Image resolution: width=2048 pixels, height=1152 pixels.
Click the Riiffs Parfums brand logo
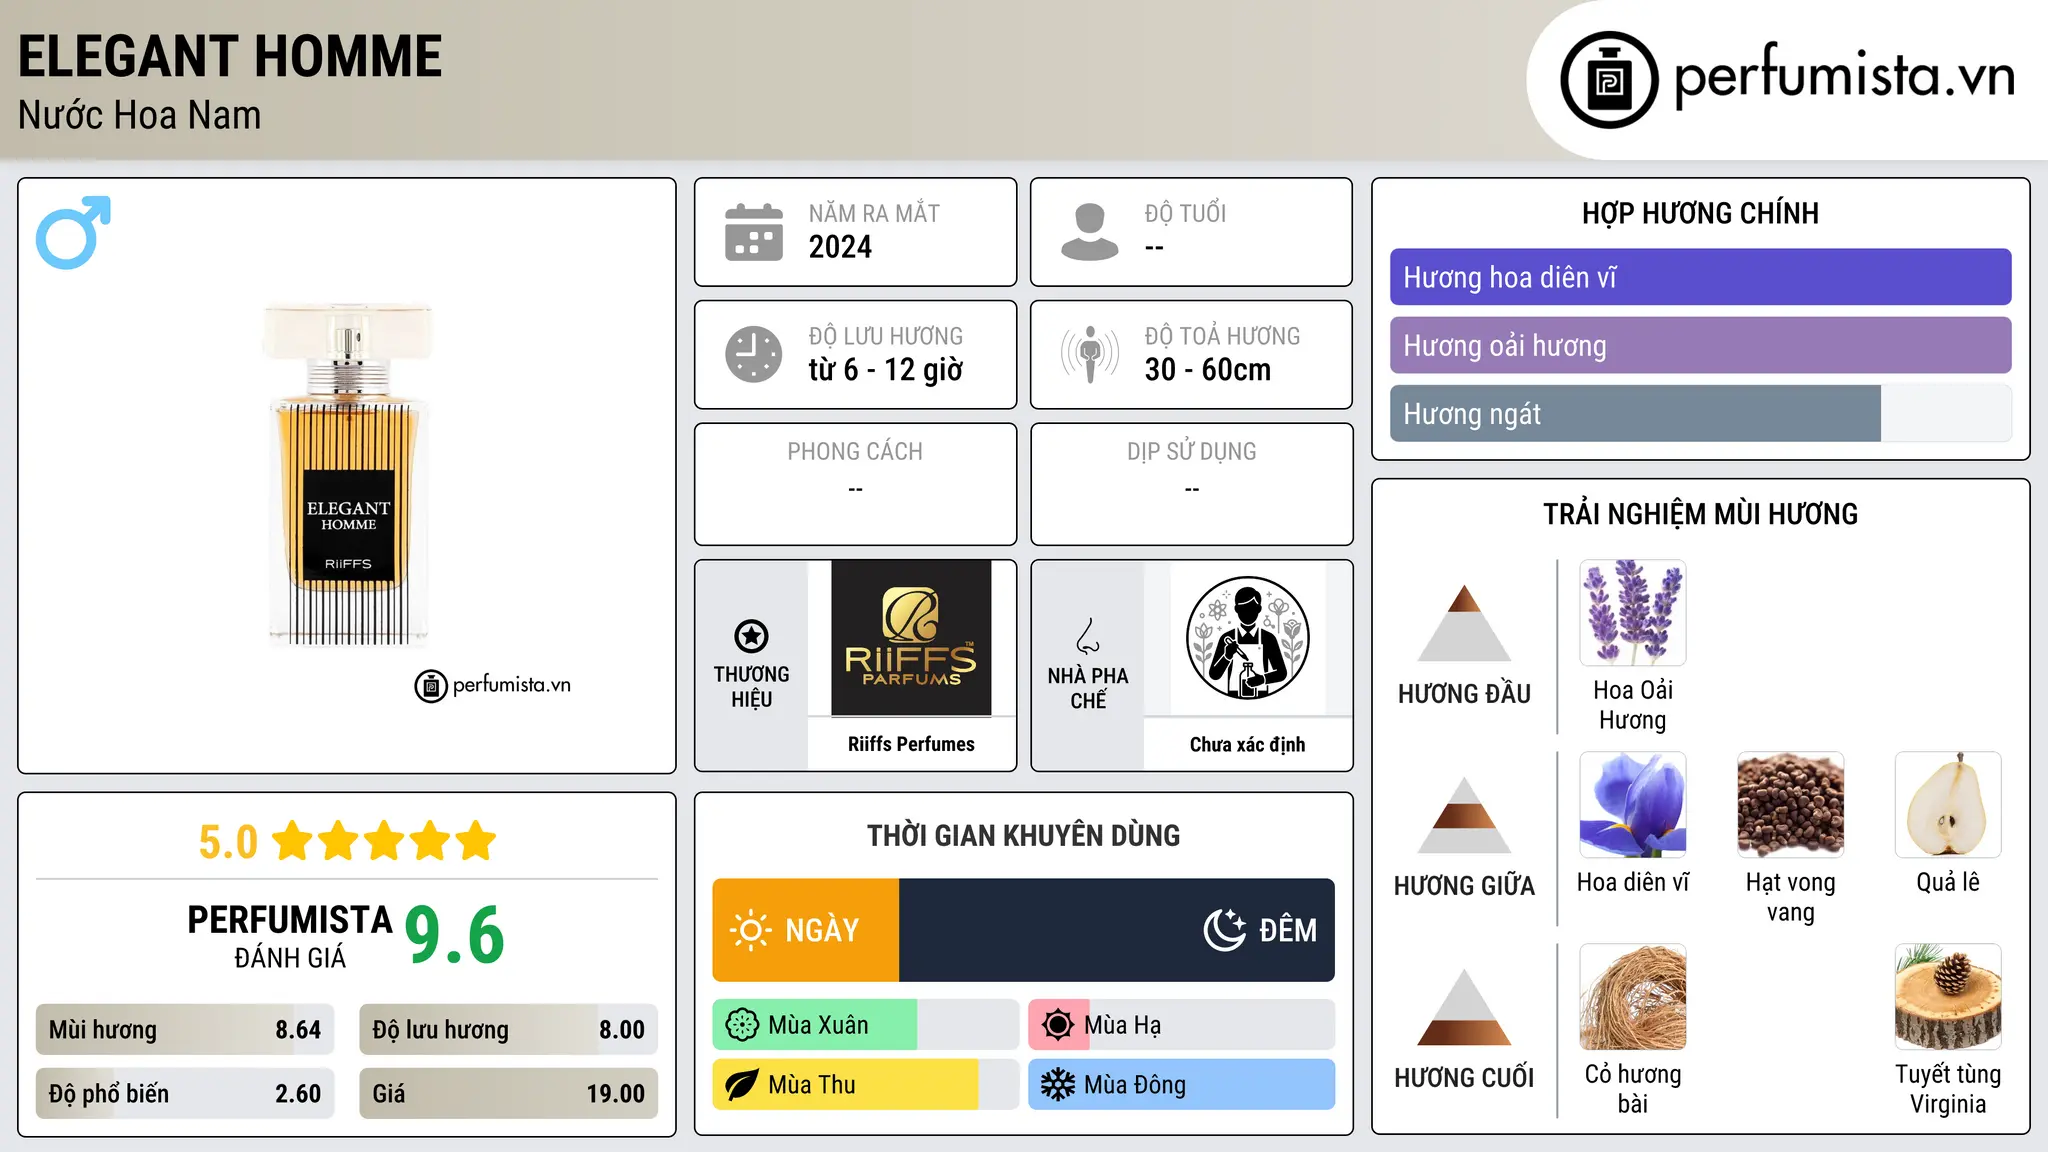pyautogui.click(x=911, y=638)
